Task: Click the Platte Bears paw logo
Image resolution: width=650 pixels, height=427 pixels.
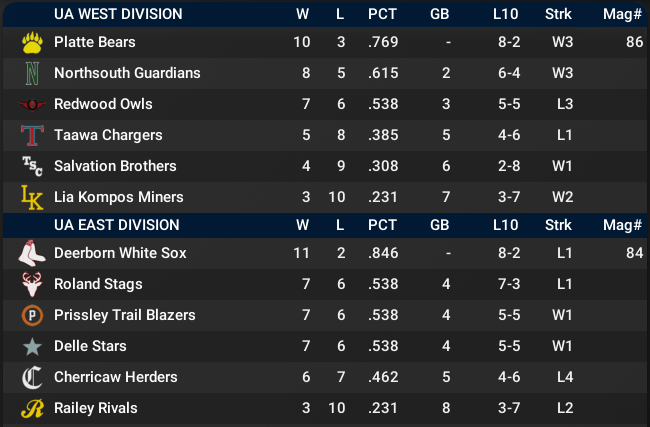Action: click(32, 43)
